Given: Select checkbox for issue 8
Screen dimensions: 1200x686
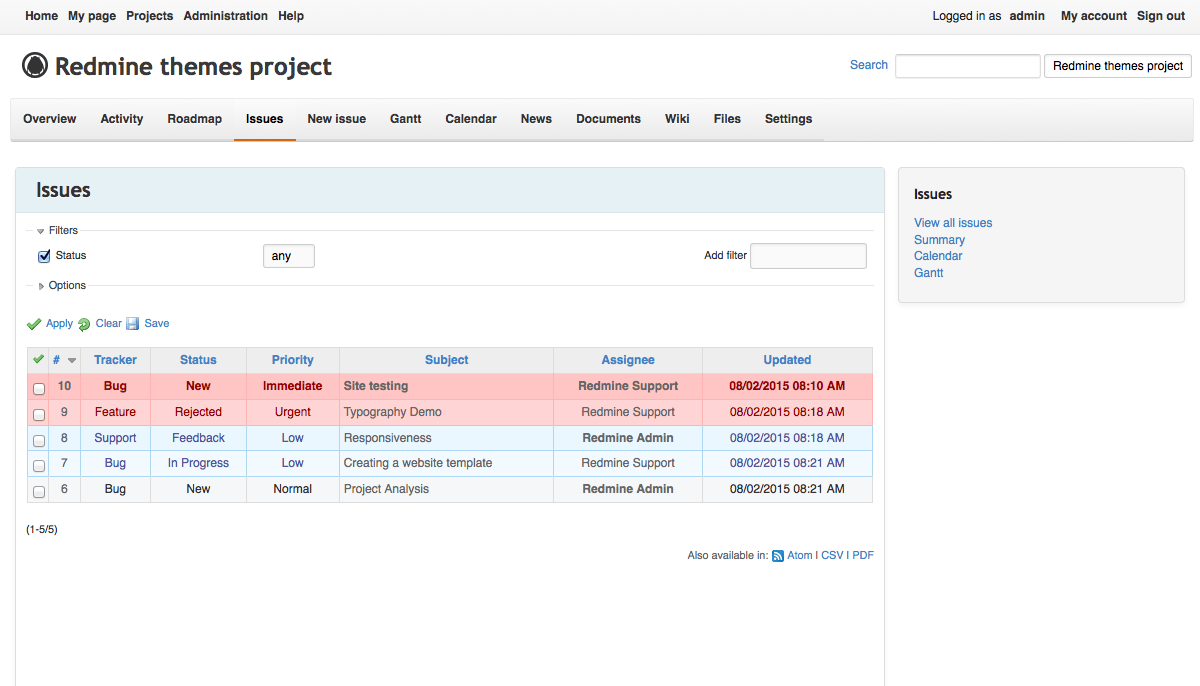Looking at the screenshot, I should tap(39, 440).
